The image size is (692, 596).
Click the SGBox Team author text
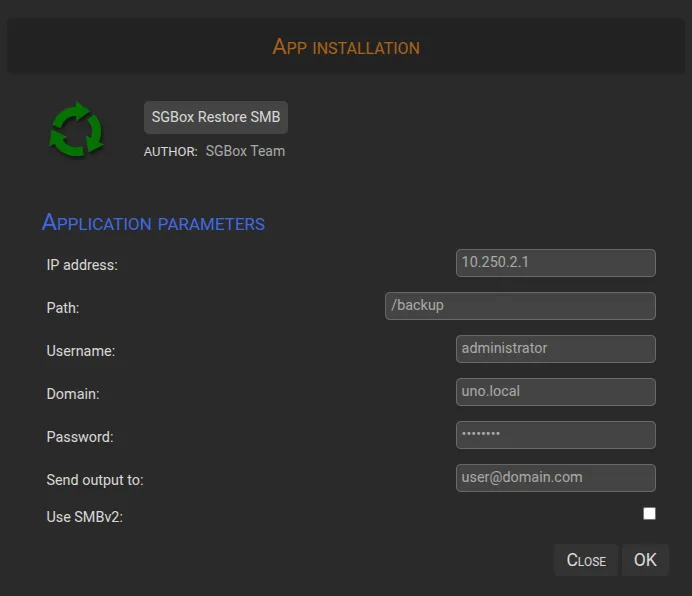tap(245, 151)
